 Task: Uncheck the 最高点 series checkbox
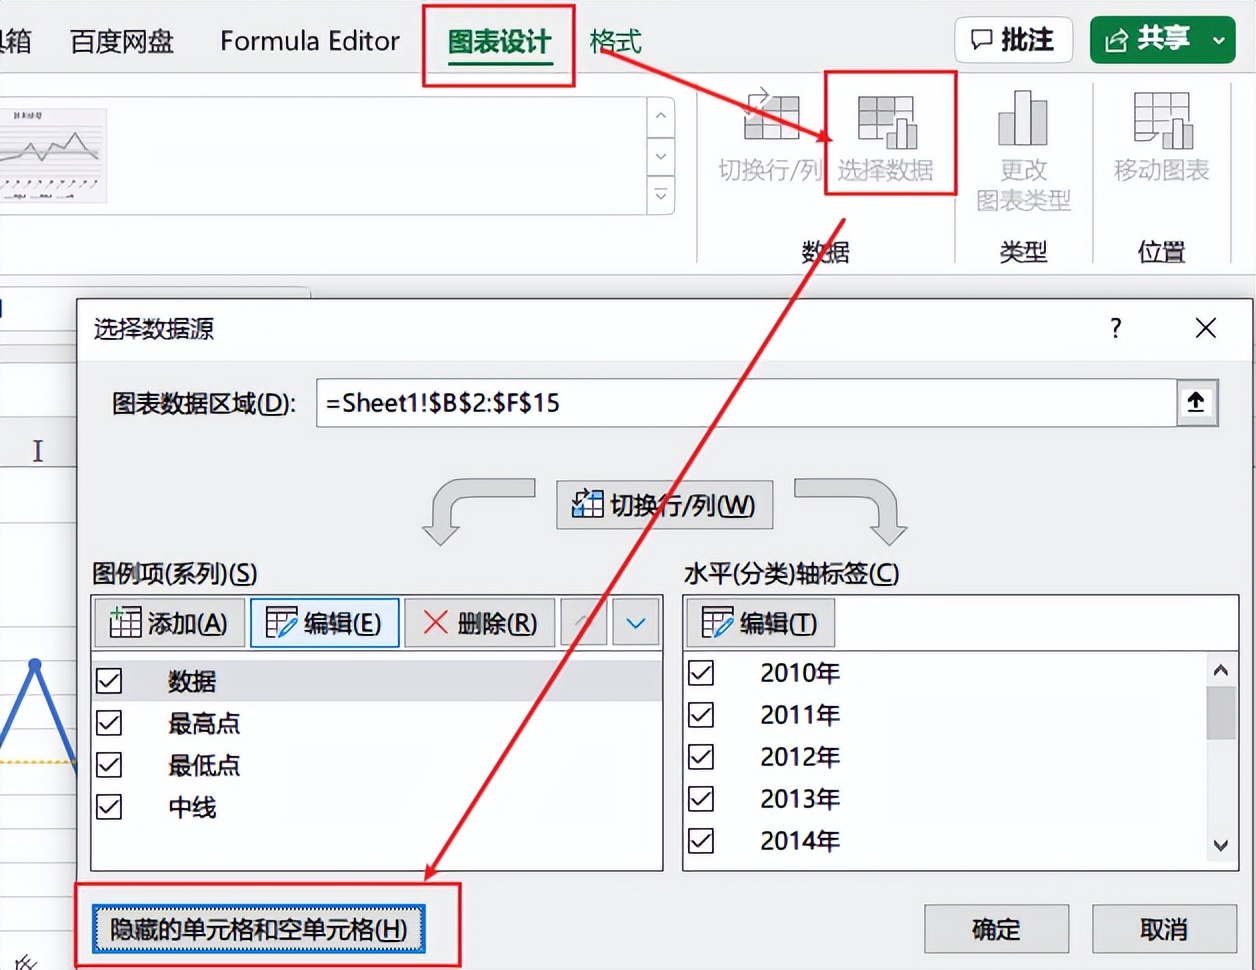tap(109, 723)
